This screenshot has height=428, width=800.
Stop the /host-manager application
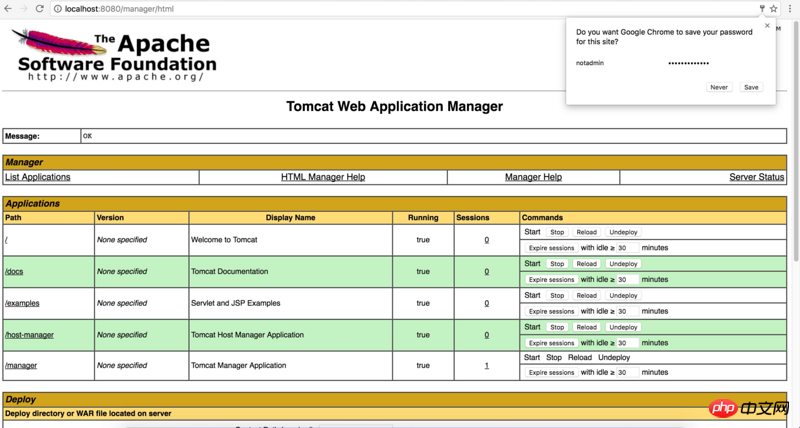point(557,327)
